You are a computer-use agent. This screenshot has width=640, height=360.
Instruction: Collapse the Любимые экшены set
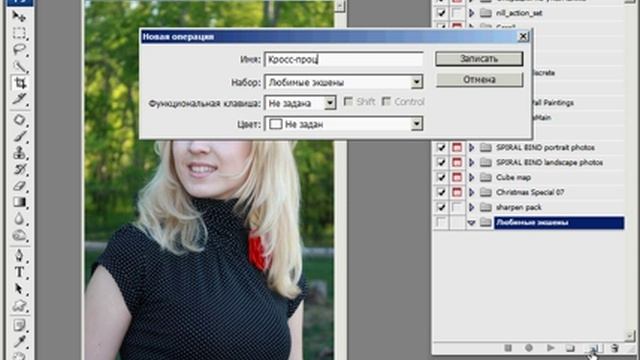[472, 223]
